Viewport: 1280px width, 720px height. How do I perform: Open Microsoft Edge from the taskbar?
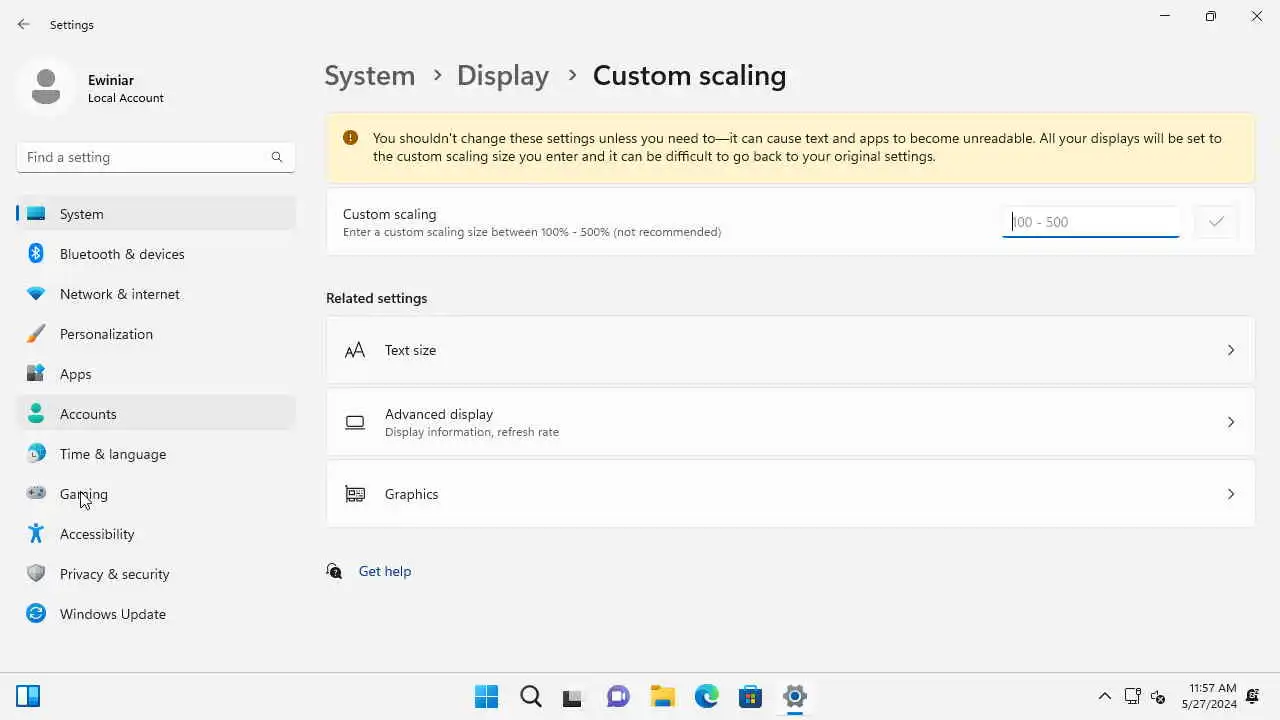point(706,696)
